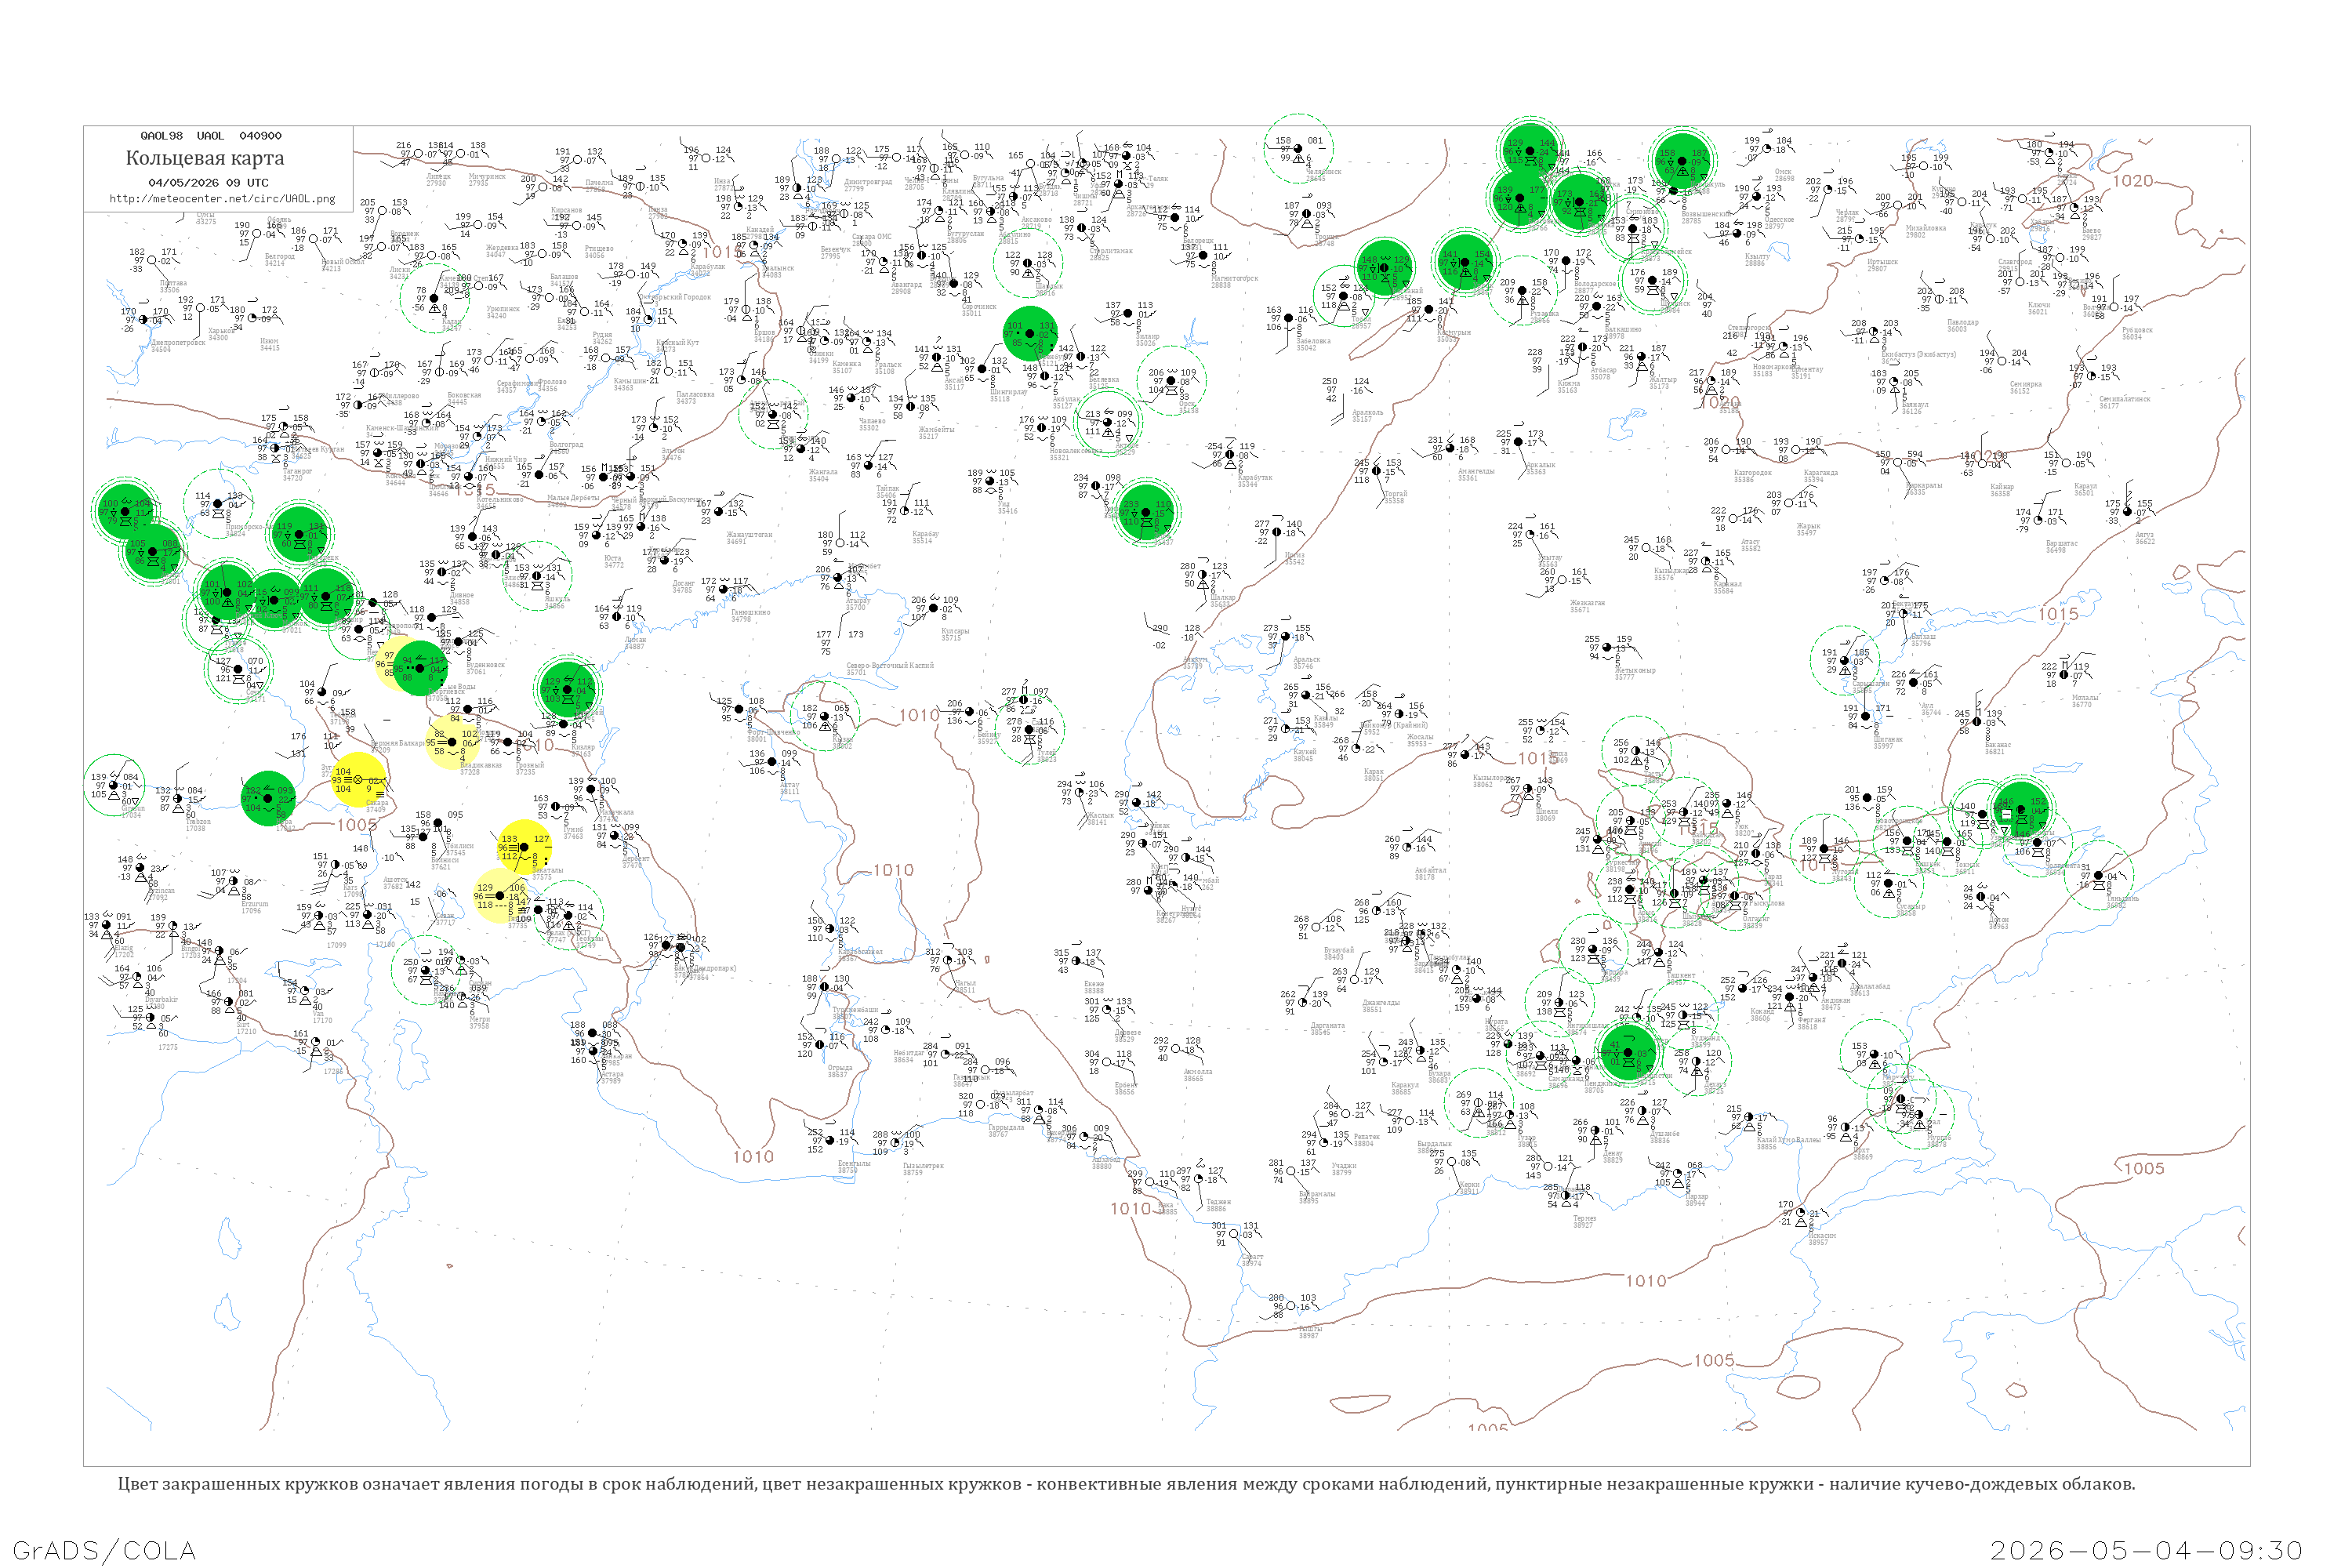Viewport: 2352px width, 1568px height.
Task: Click the 2026-05-04-09:30 timestamp
Action: 2146,1550
